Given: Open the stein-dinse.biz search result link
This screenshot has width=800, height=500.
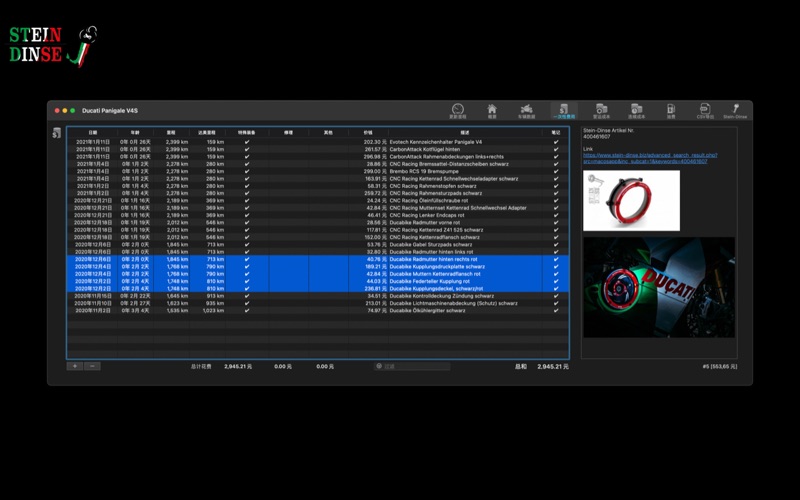Looking at the screenshot, I should (650, 158).
